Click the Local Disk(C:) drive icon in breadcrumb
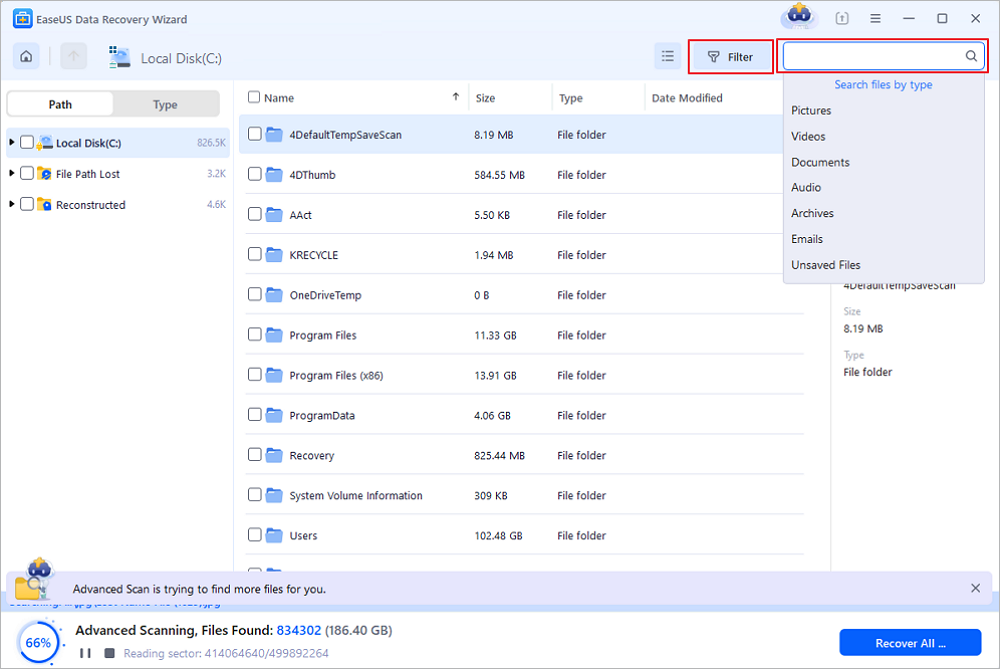 (x=119, y=57)
